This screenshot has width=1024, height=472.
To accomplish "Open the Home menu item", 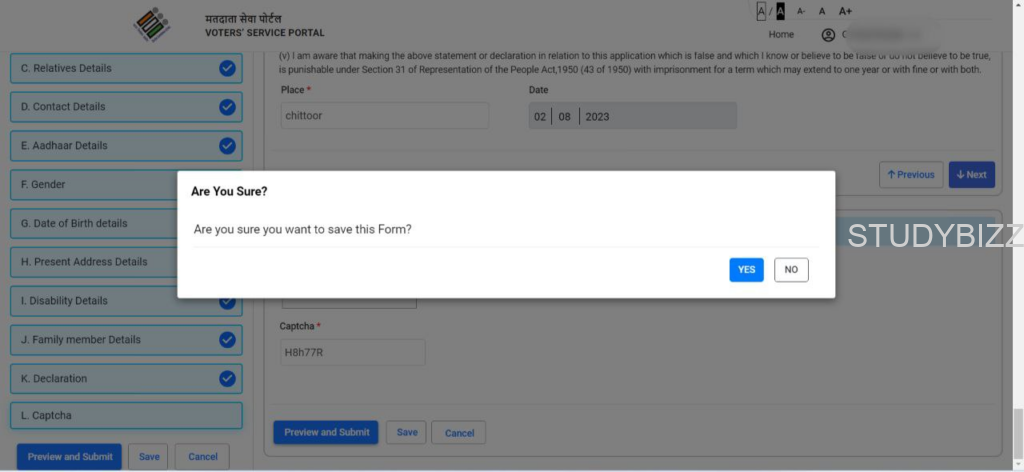I will pos(781,34).
